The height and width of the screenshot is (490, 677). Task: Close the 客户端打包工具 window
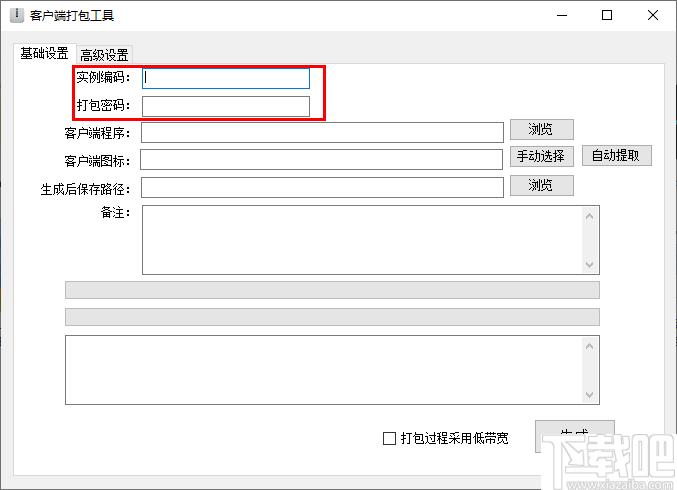653,16
